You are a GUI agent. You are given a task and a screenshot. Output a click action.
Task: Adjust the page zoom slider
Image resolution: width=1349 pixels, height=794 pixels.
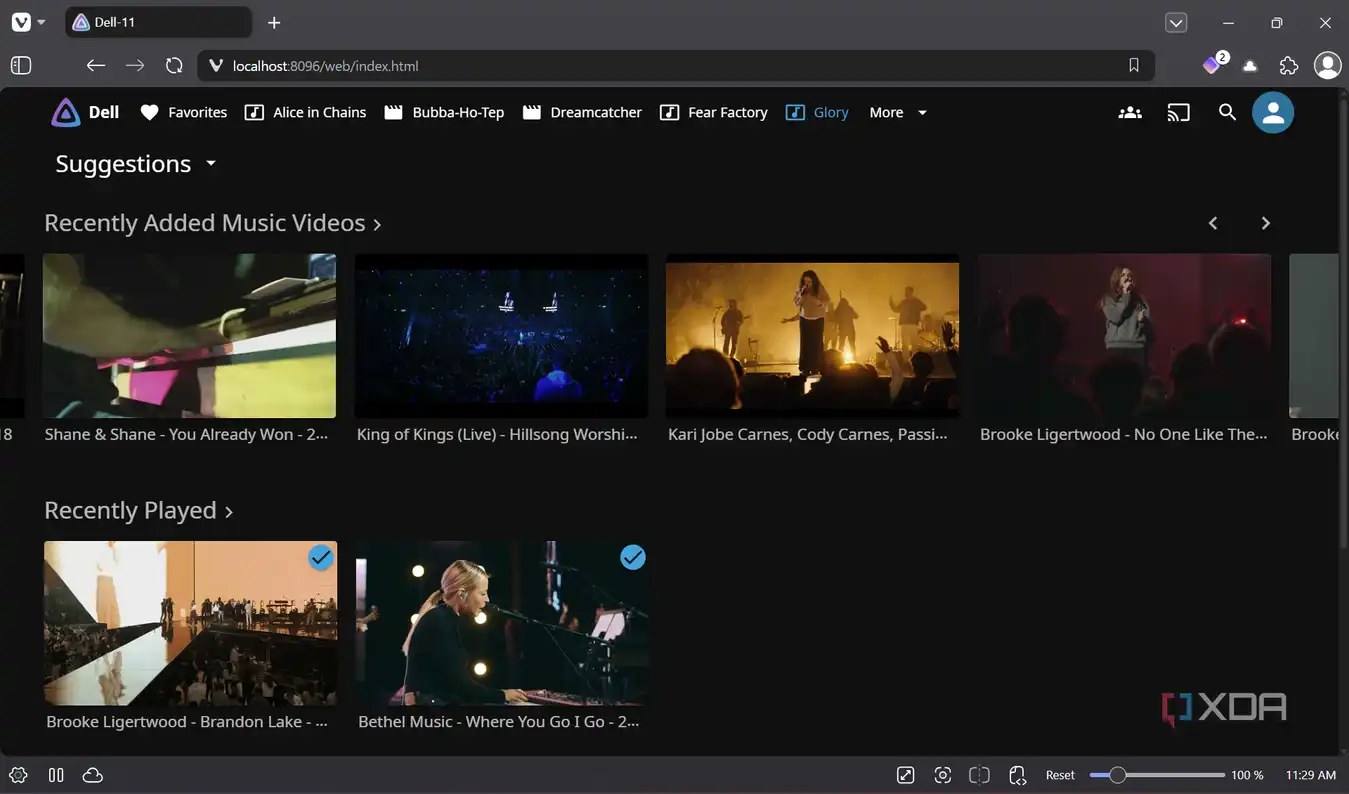[x=1157, y=775]
